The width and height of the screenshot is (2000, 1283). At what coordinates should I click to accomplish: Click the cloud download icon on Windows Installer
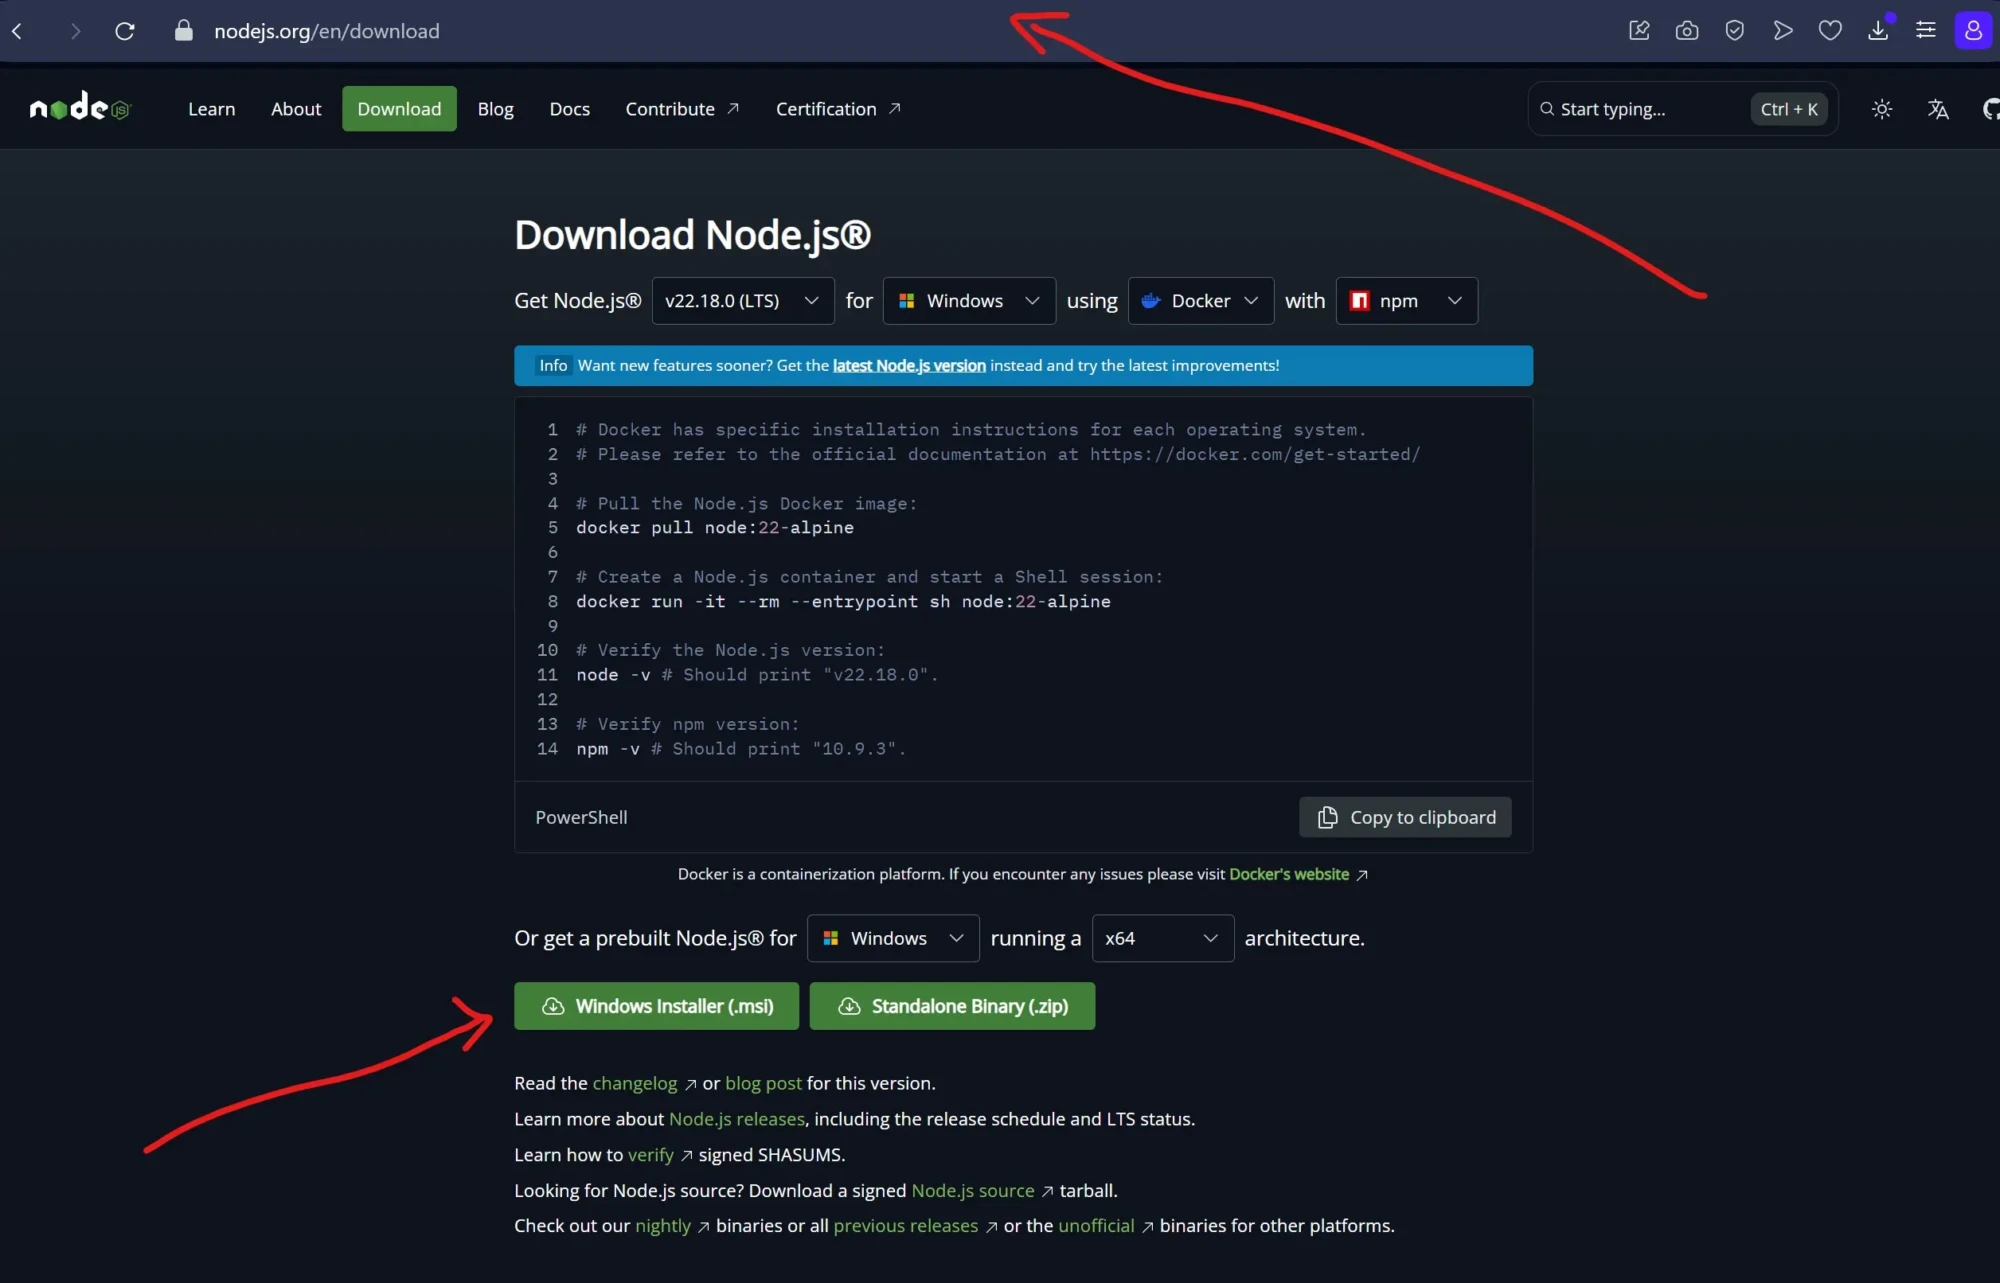coord(553,1006)
